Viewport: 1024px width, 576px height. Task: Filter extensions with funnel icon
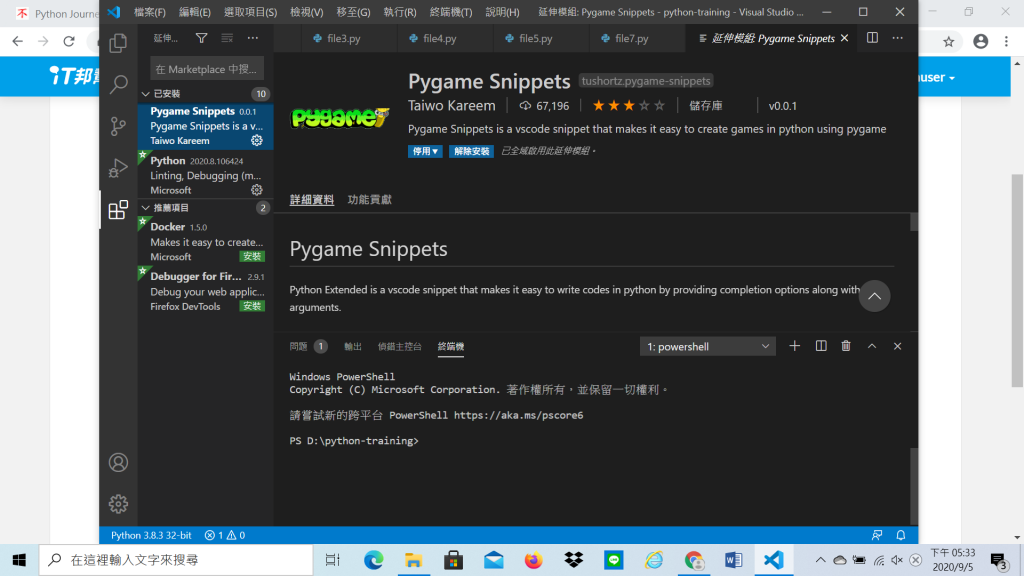[201, 39]
